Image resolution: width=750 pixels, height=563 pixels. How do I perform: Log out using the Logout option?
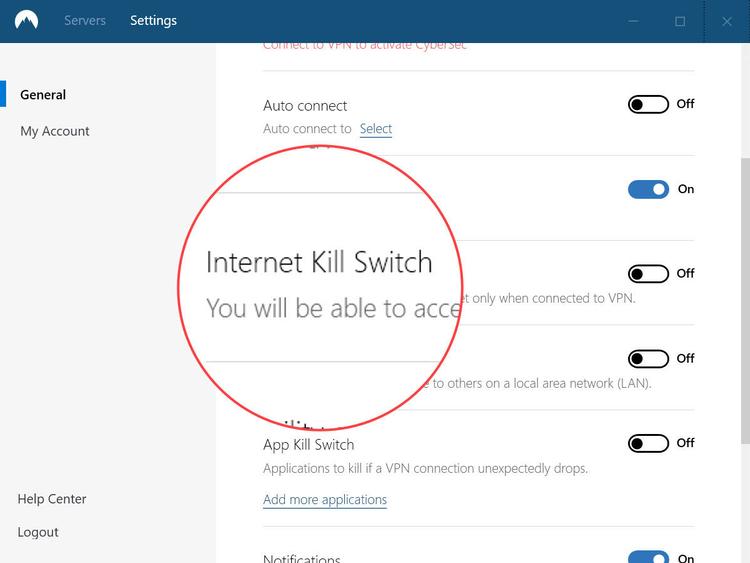pos(38,532)
